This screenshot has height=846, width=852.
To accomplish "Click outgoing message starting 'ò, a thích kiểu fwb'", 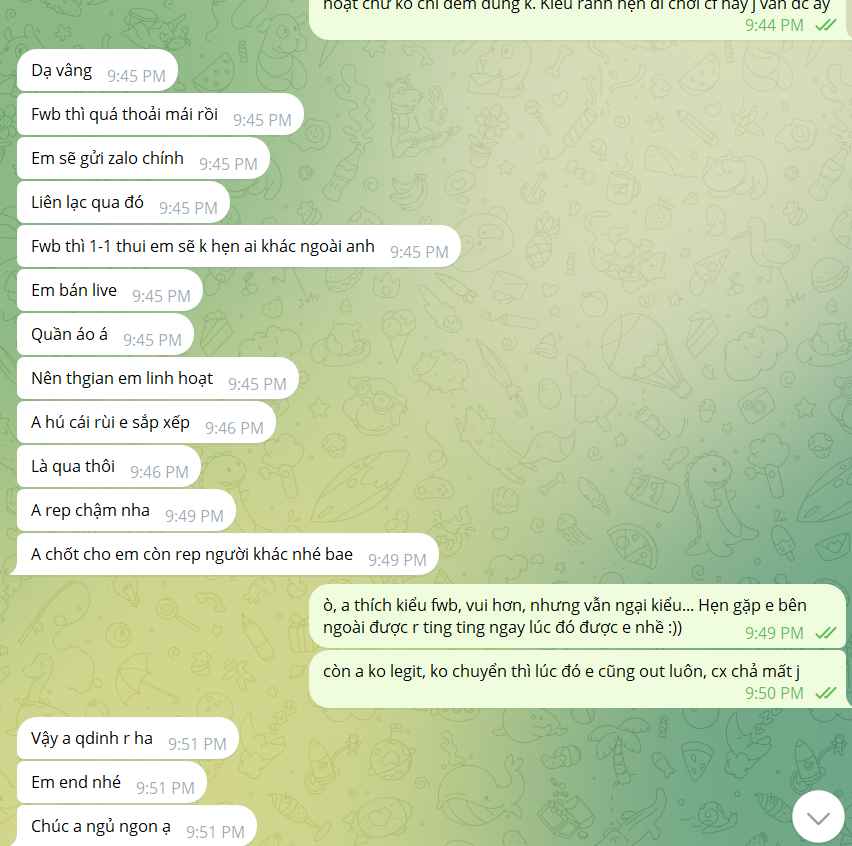I will coord(578,617).
